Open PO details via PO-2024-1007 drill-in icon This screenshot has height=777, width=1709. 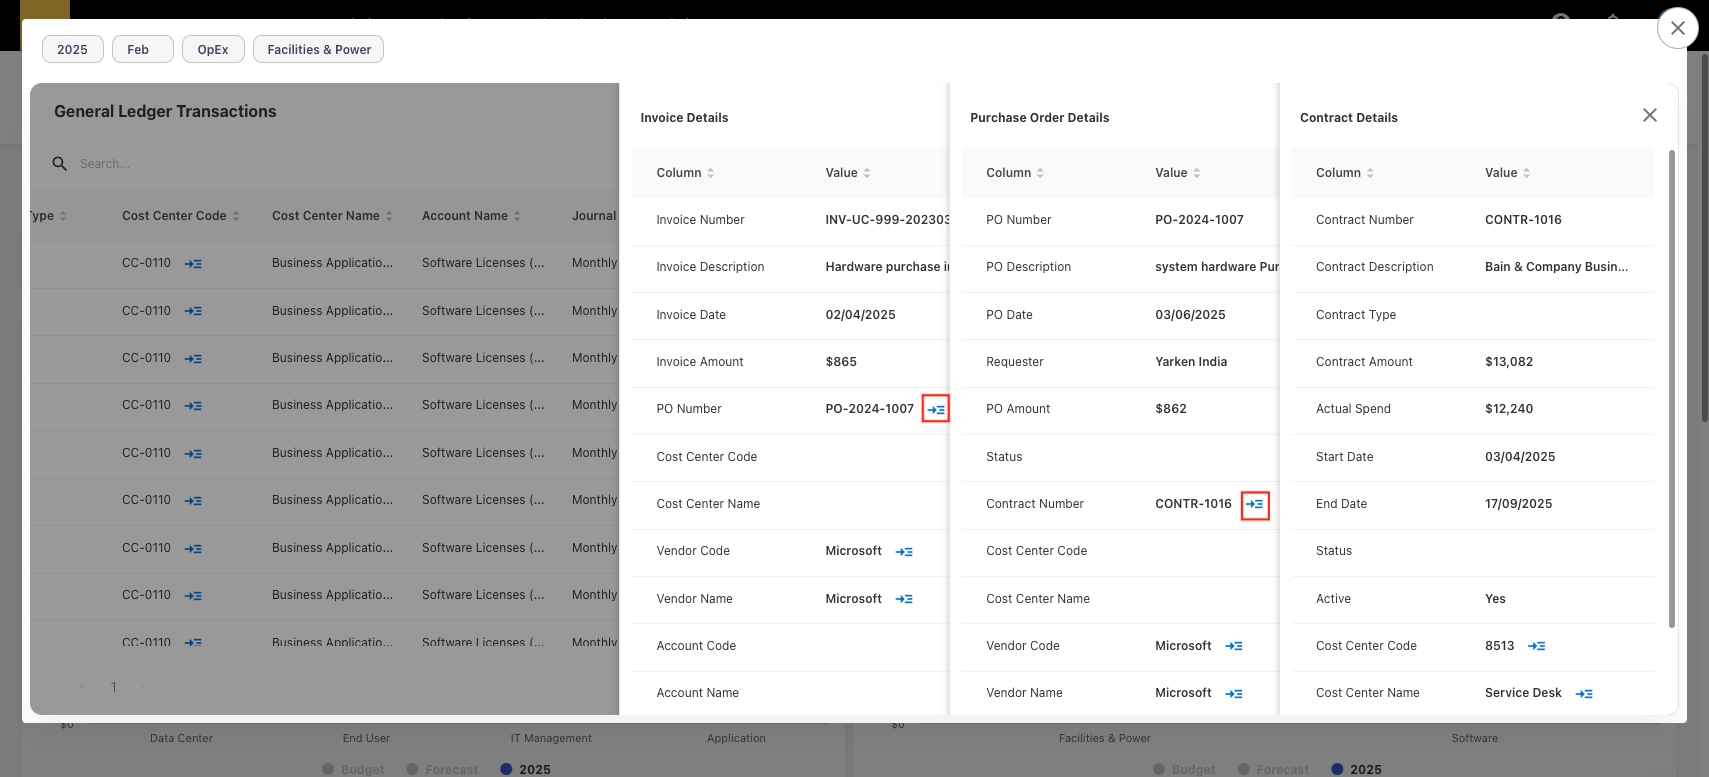click(935, 409)
